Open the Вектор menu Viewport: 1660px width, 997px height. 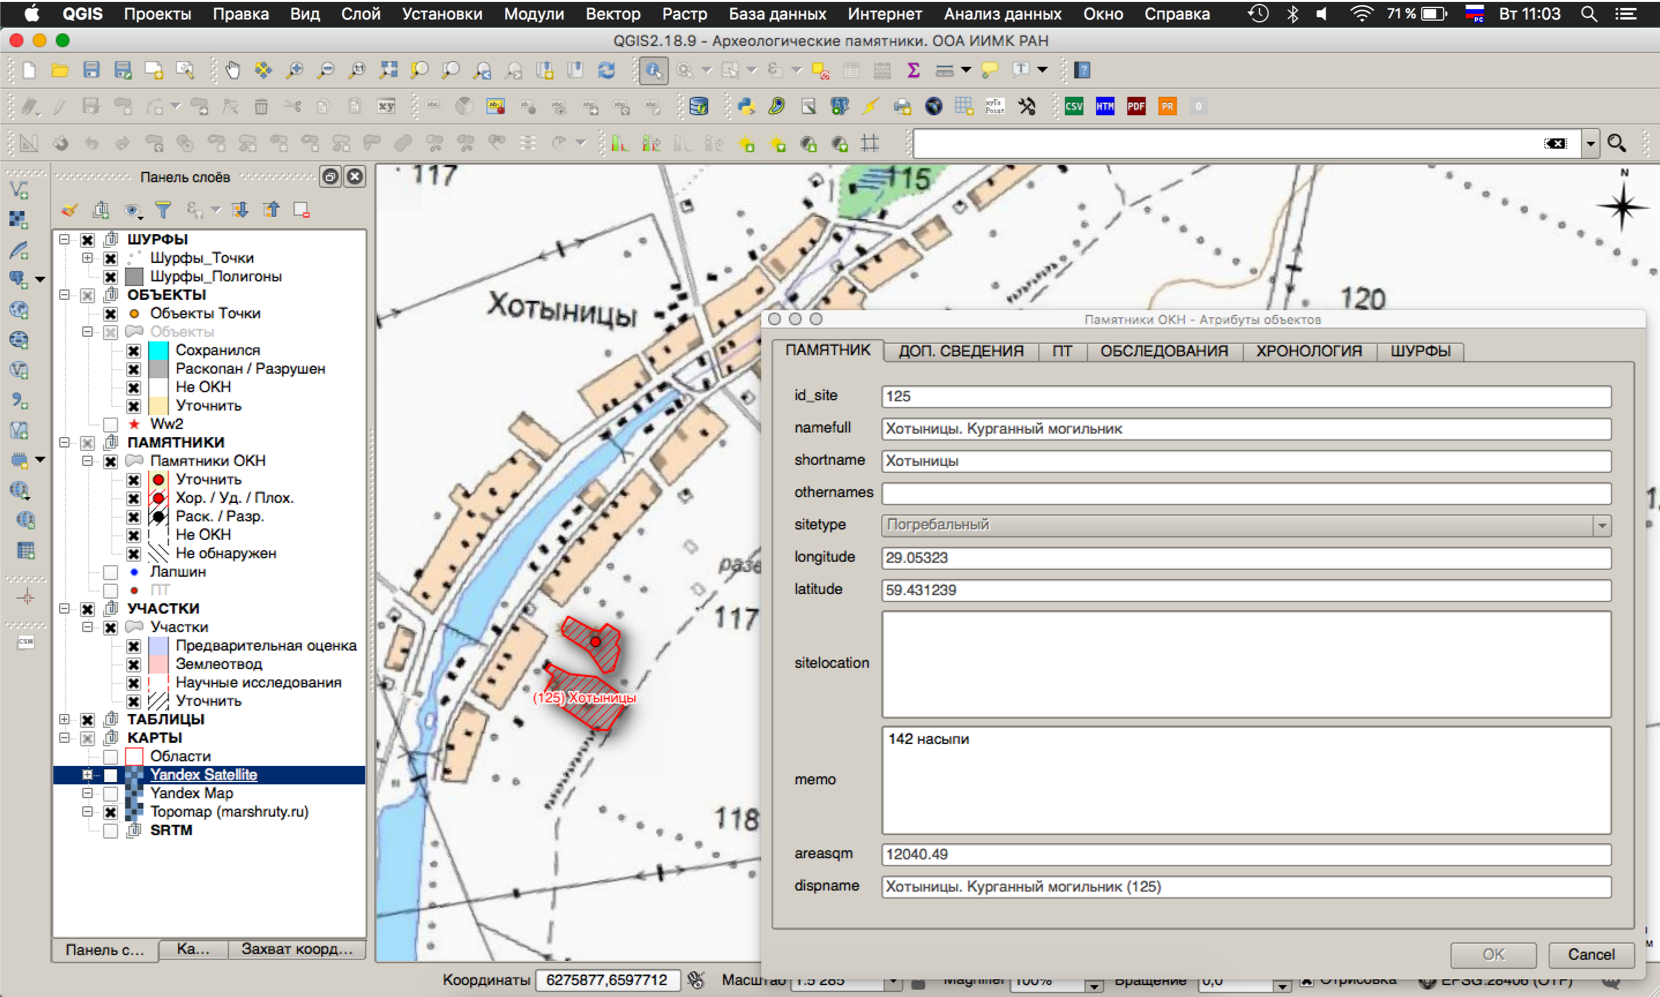612,14
